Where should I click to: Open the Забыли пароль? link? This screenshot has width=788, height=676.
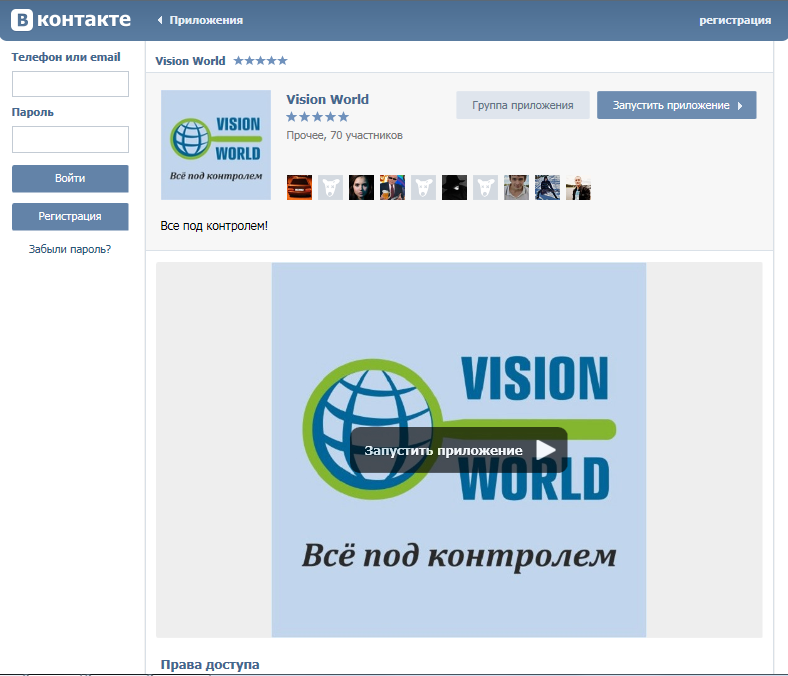coord(70,249)
